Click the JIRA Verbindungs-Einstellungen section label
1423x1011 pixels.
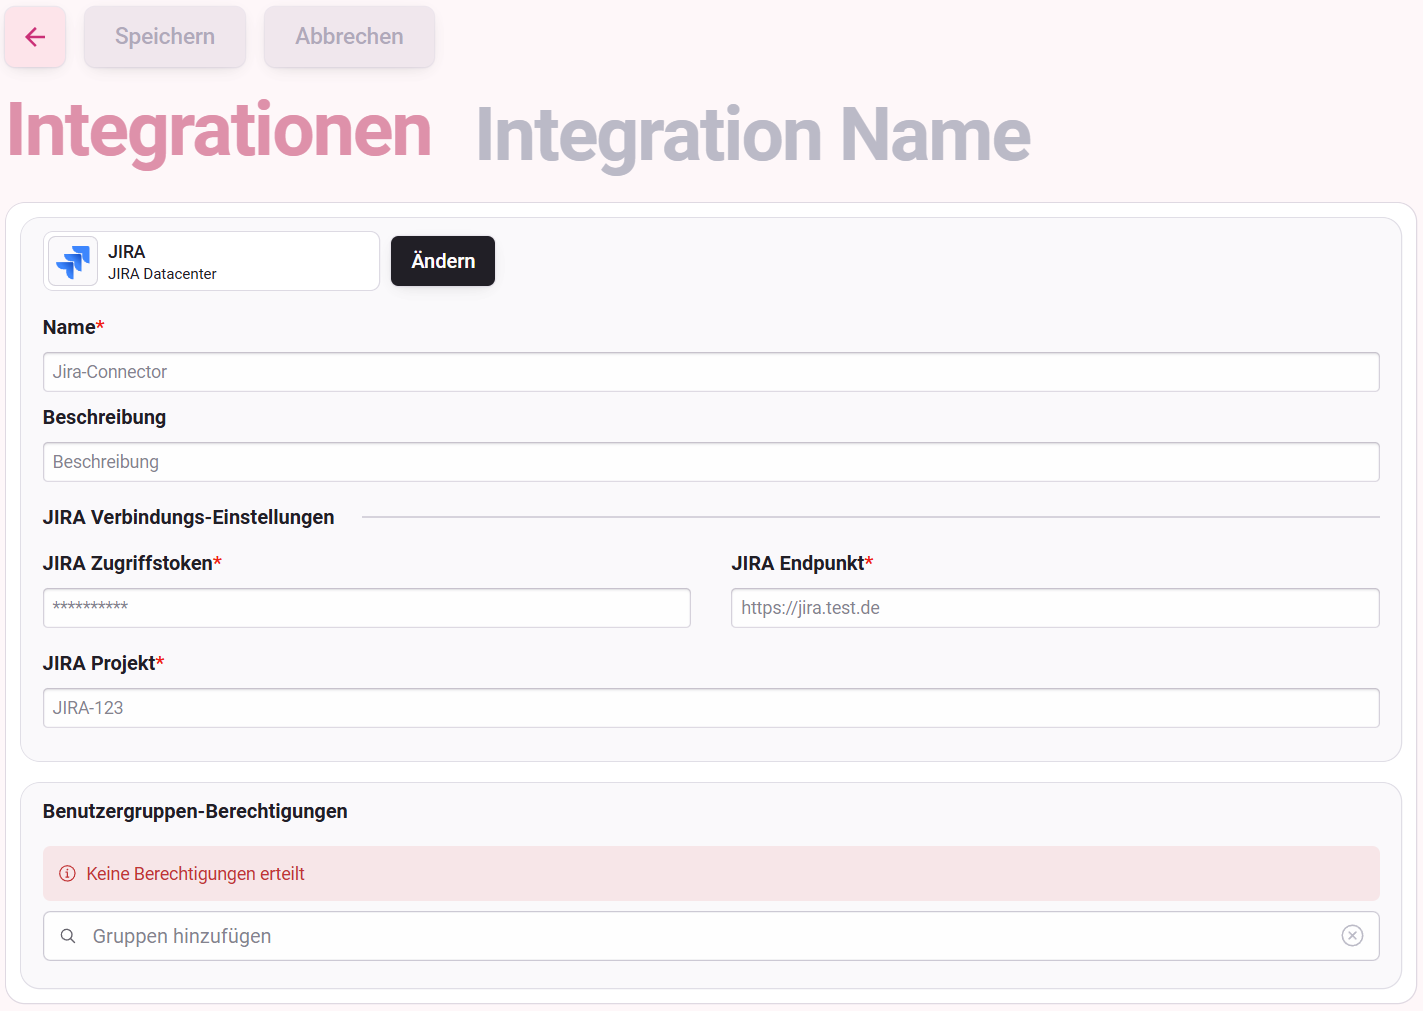pyautogui.click(x=188, y=517)
